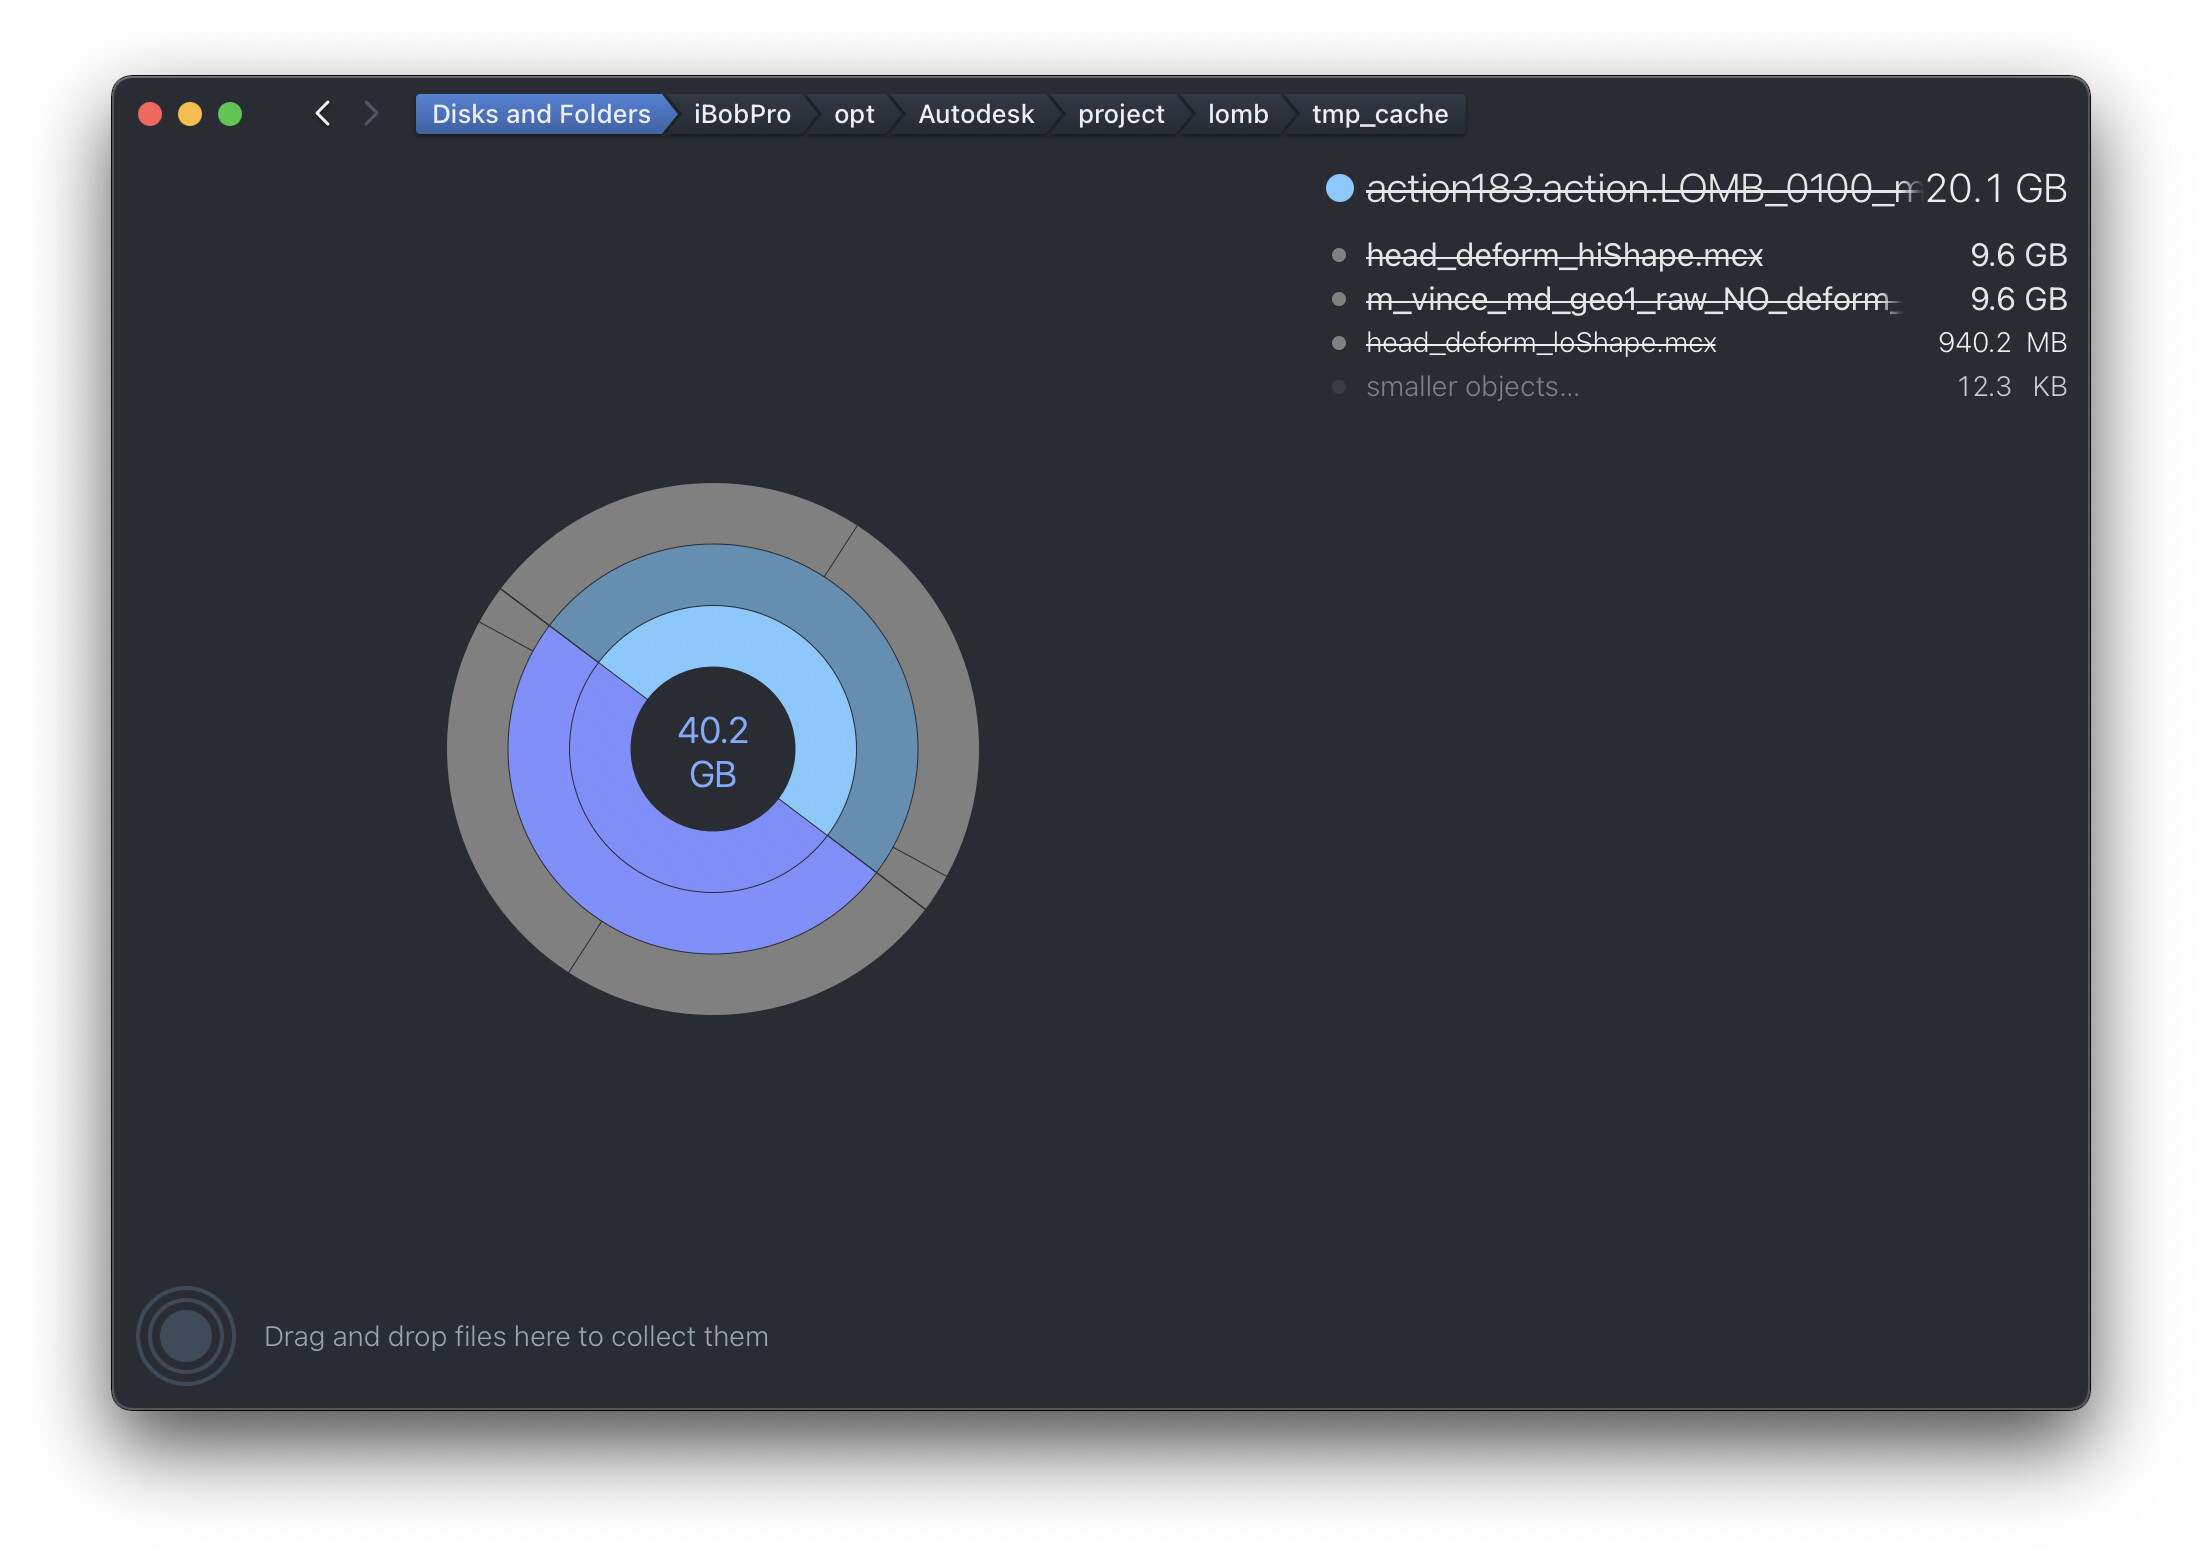This screenshot has height=1558, width=2202.
Task: Go to Disks and Folders breadcrumb
Action: tap(540, 114)
